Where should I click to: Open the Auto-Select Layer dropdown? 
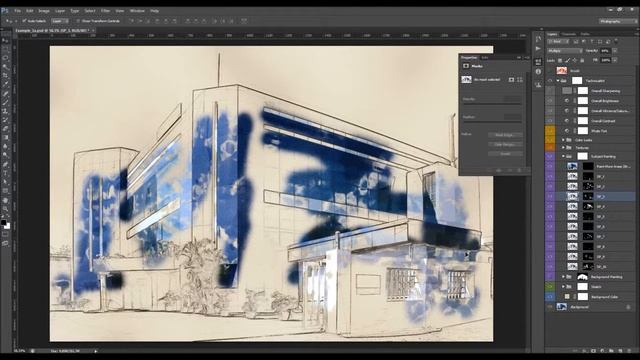60,21
